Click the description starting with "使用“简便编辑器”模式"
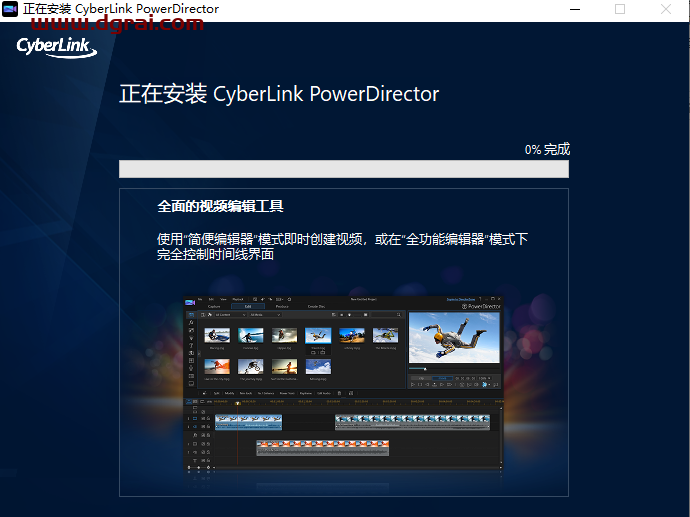This screenshot has height=517, width=690. click(x=342, y=246)
